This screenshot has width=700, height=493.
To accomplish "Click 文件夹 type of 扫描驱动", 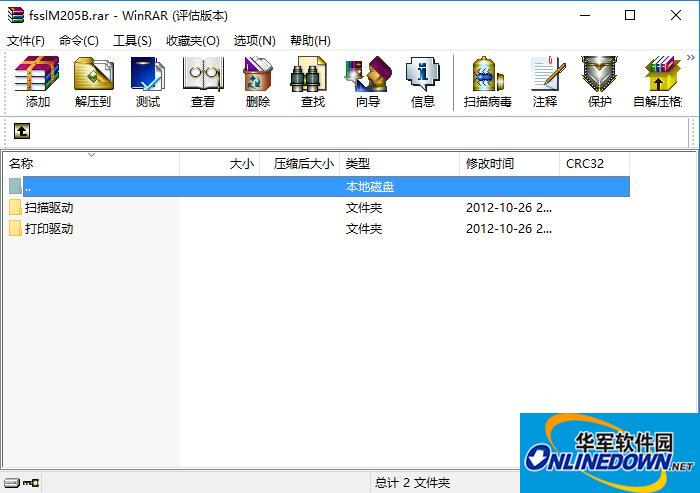I will point(364,208).
